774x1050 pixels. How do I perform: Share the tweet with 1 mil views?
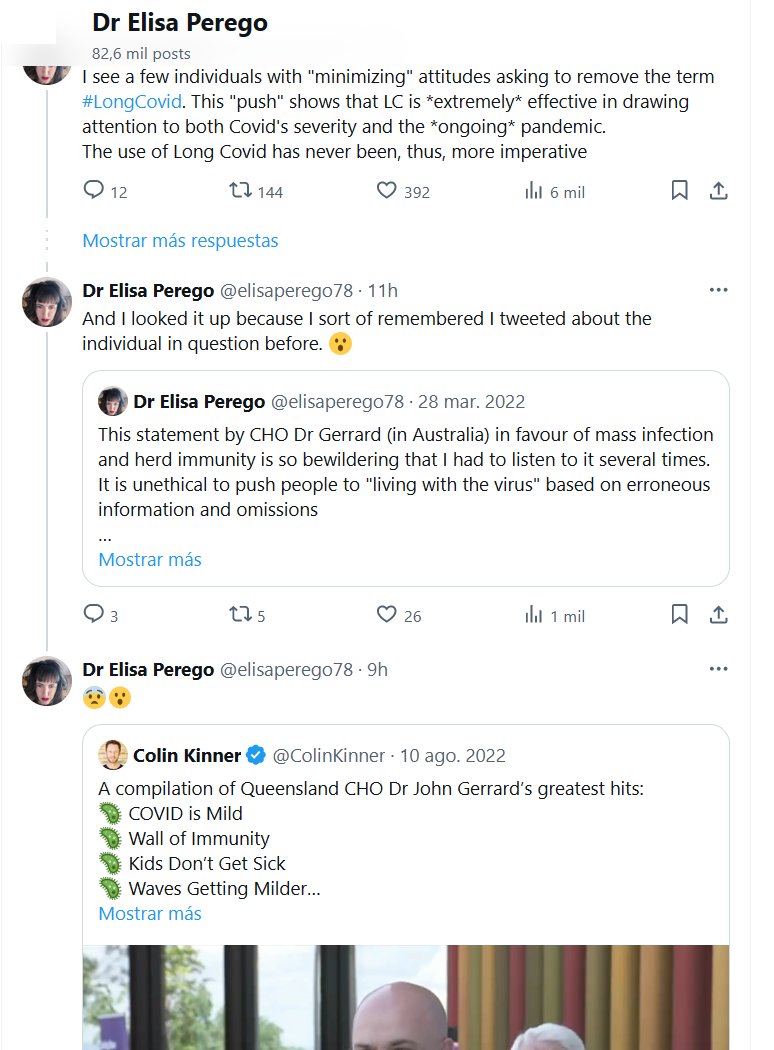coord(718,614)
